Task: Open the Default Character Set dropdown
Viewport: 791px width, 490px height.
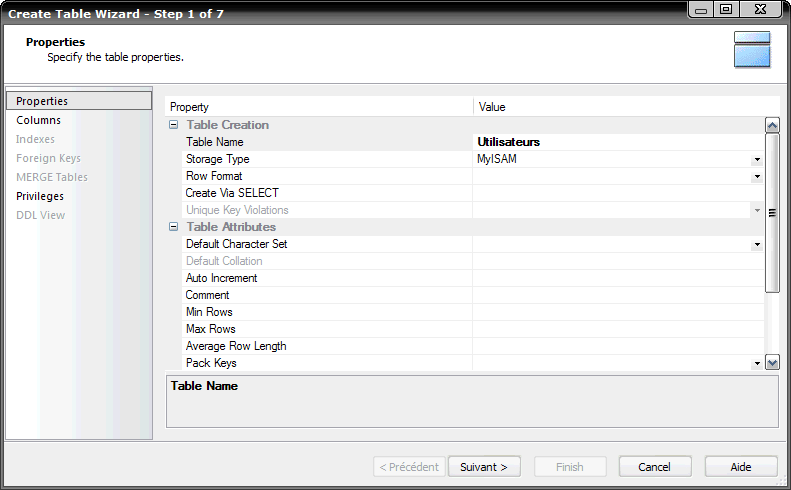Action: coord(757,245)
